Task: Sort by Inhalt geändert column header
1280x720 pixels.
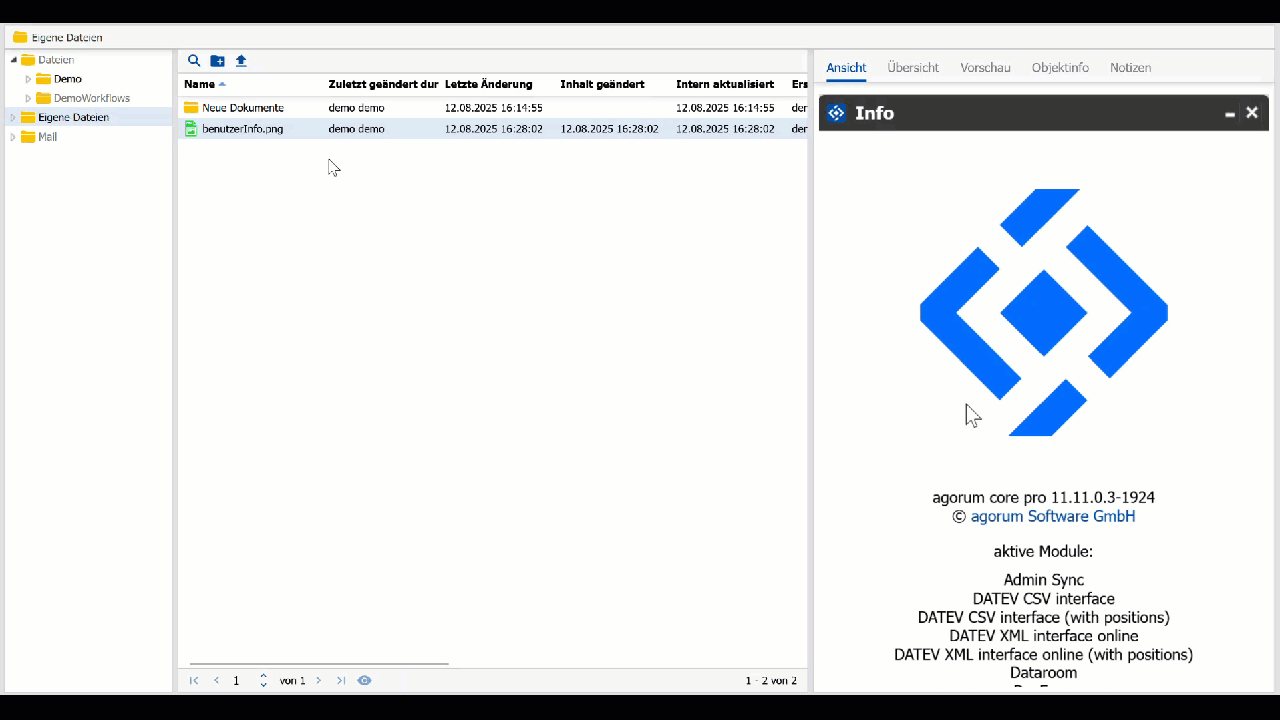Action: coord(602,85)
